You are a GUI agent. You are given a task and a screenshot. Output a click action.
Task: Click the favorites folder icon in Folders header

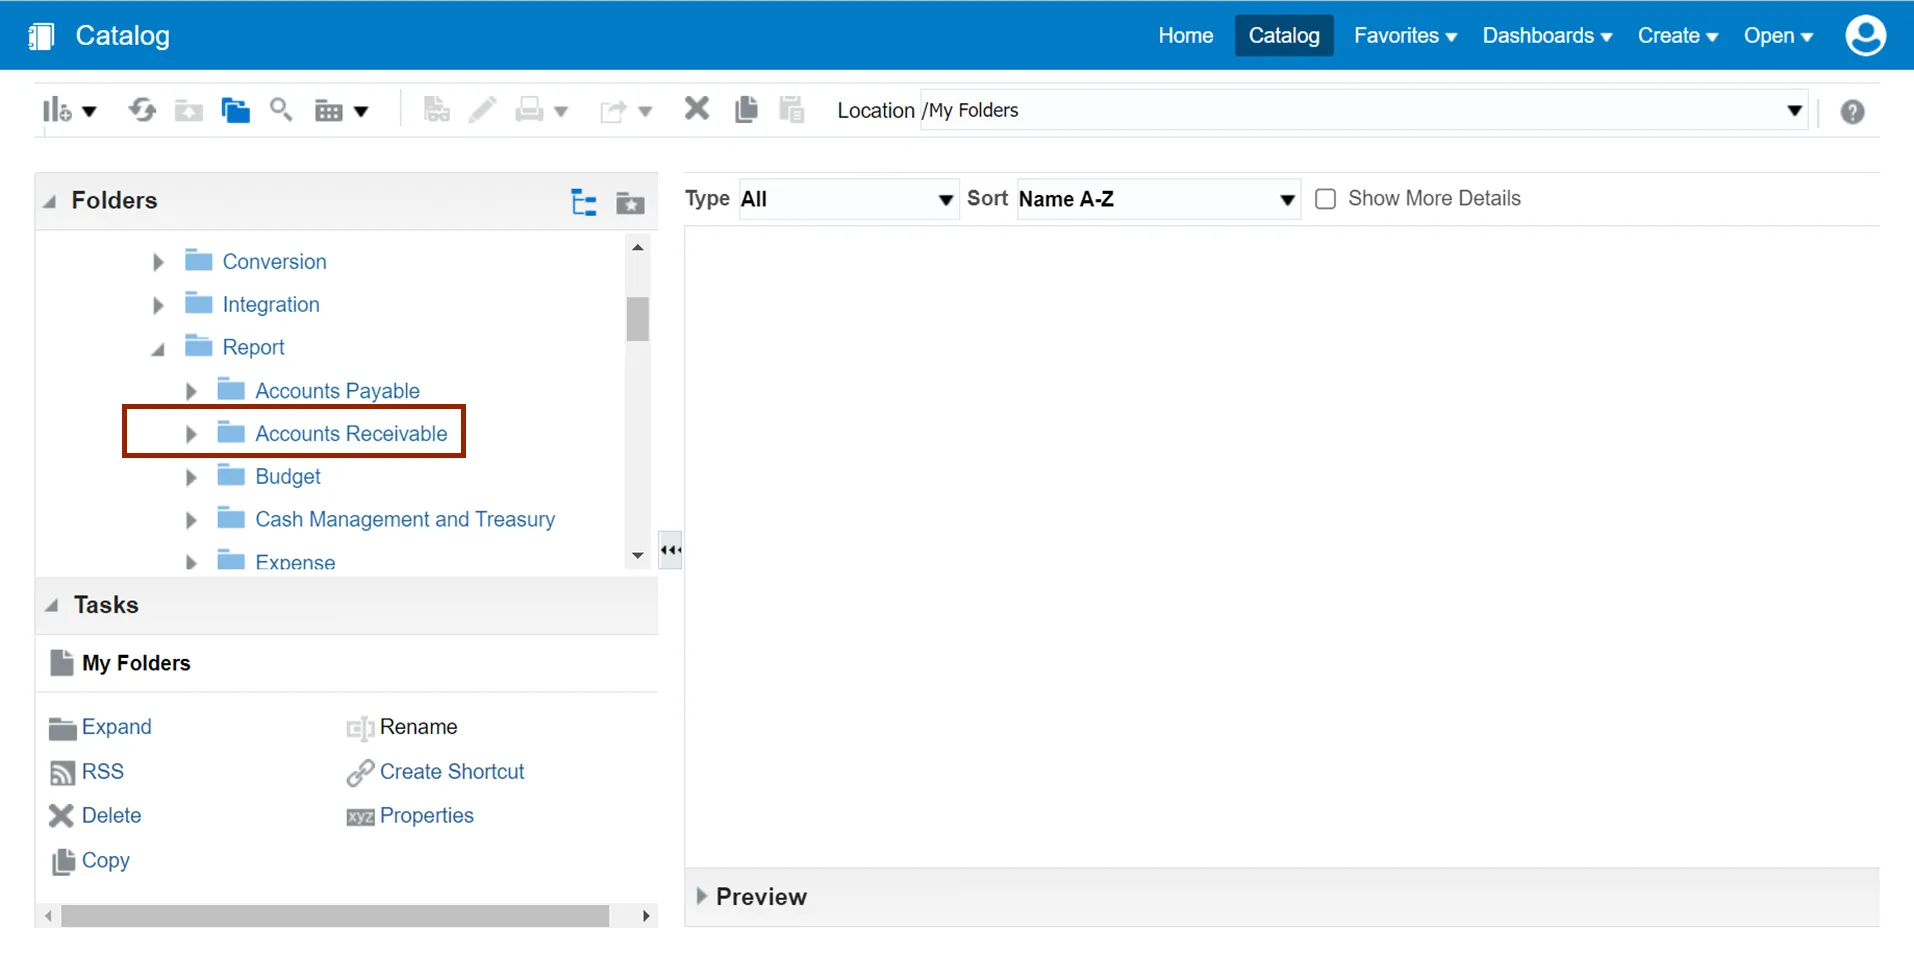point(630,203)
